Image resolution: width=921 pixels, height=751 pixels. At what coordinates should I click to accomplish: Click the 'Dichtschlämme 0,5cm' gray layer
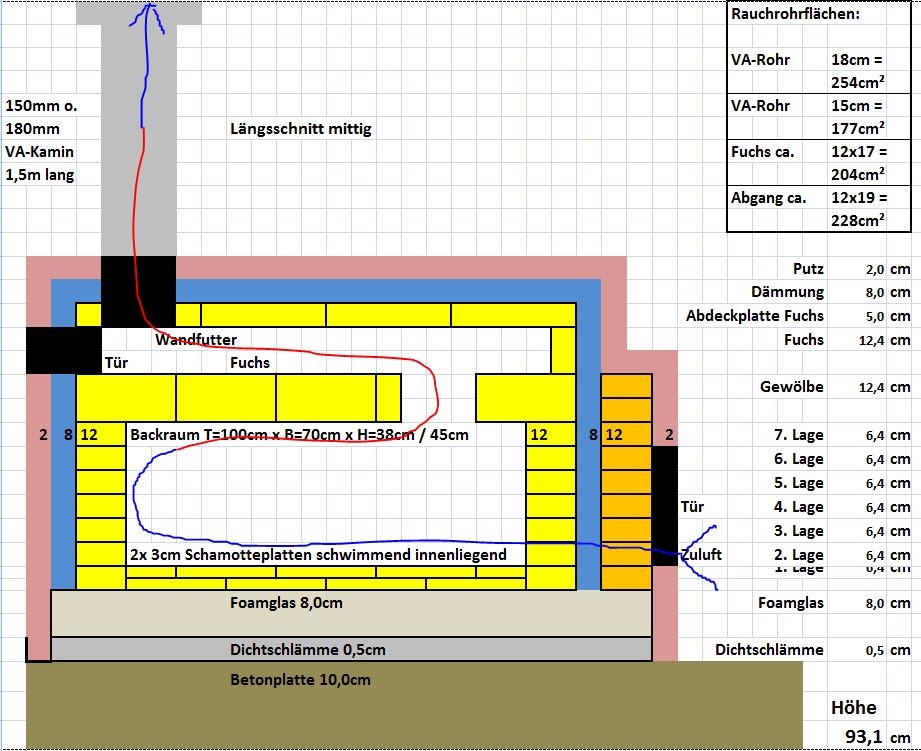coord(350,650)
